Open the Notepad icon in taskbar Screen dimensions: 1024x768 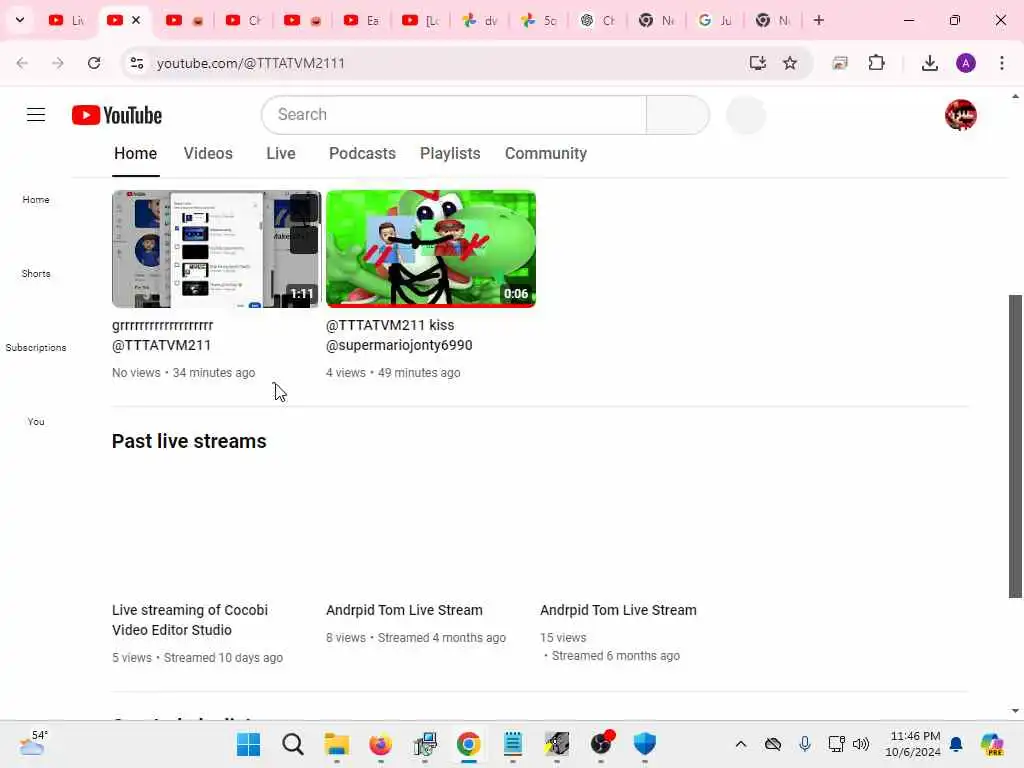513,744
